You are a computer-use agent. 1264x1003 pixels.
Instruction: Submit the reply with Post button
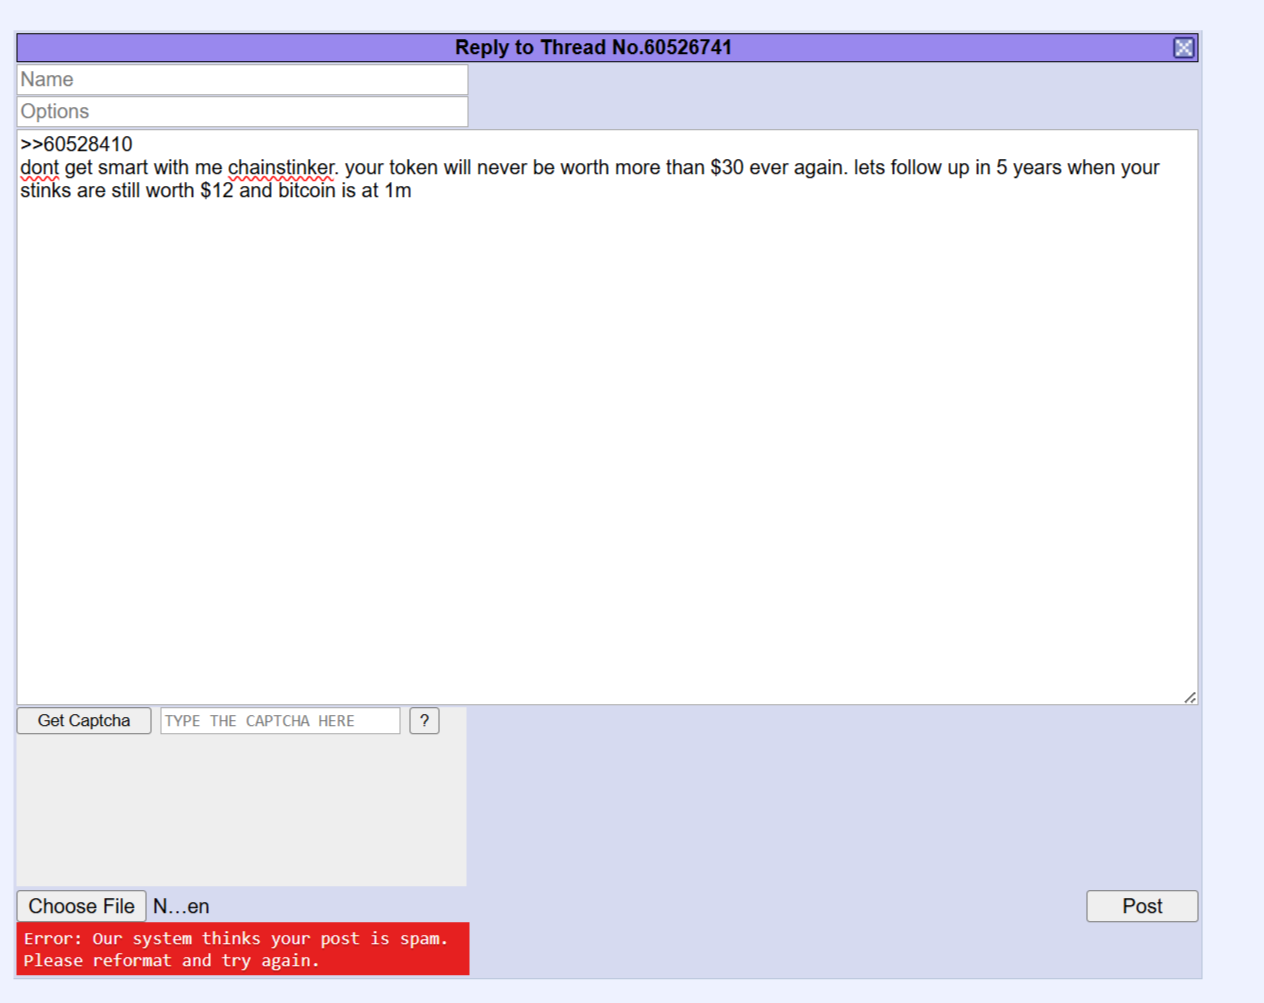[x=1142, y=906]
